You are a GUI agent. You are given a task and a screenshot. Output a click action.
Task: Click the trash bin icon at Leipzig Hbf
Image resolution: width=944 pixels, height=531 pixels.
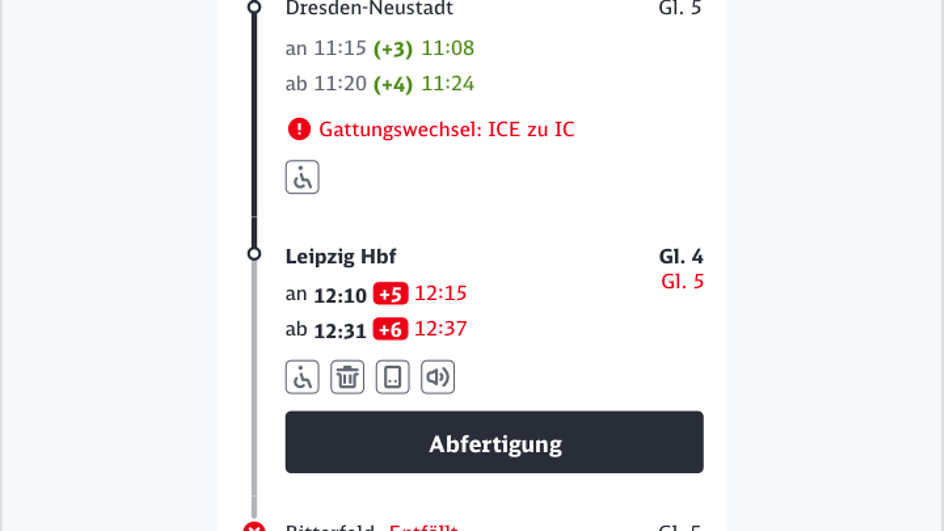tap(347, 377)
